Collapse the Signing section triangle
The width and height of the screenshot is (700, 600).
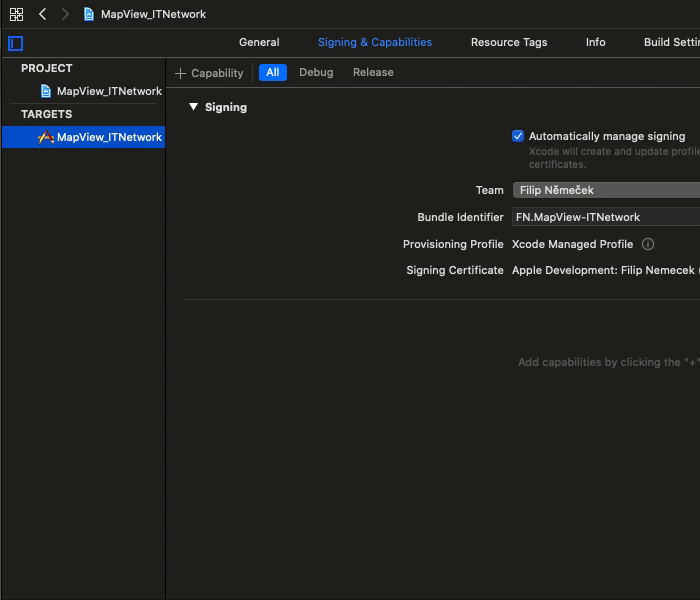194,107
